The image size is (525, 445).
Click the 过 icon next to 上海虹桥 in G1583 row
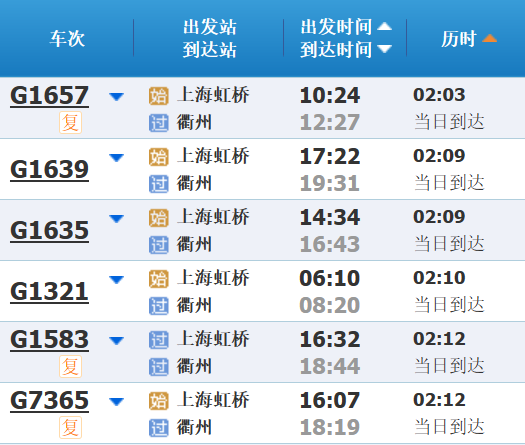click(x=158, y=340)
